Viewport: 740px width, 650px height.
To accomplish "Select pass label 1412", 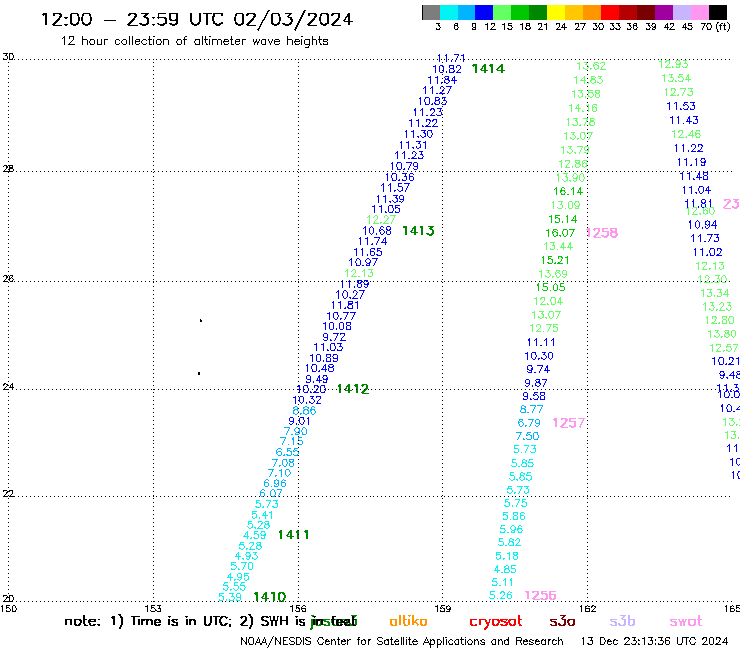I will pyautogui.click(x=353, y=389).
